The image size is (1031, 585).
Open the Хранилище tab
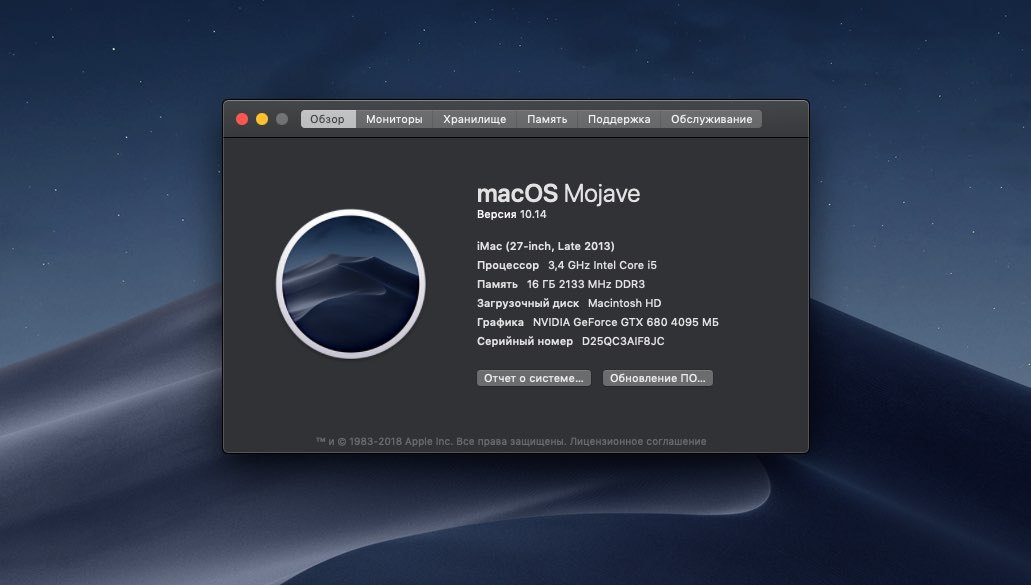(474, 119)
